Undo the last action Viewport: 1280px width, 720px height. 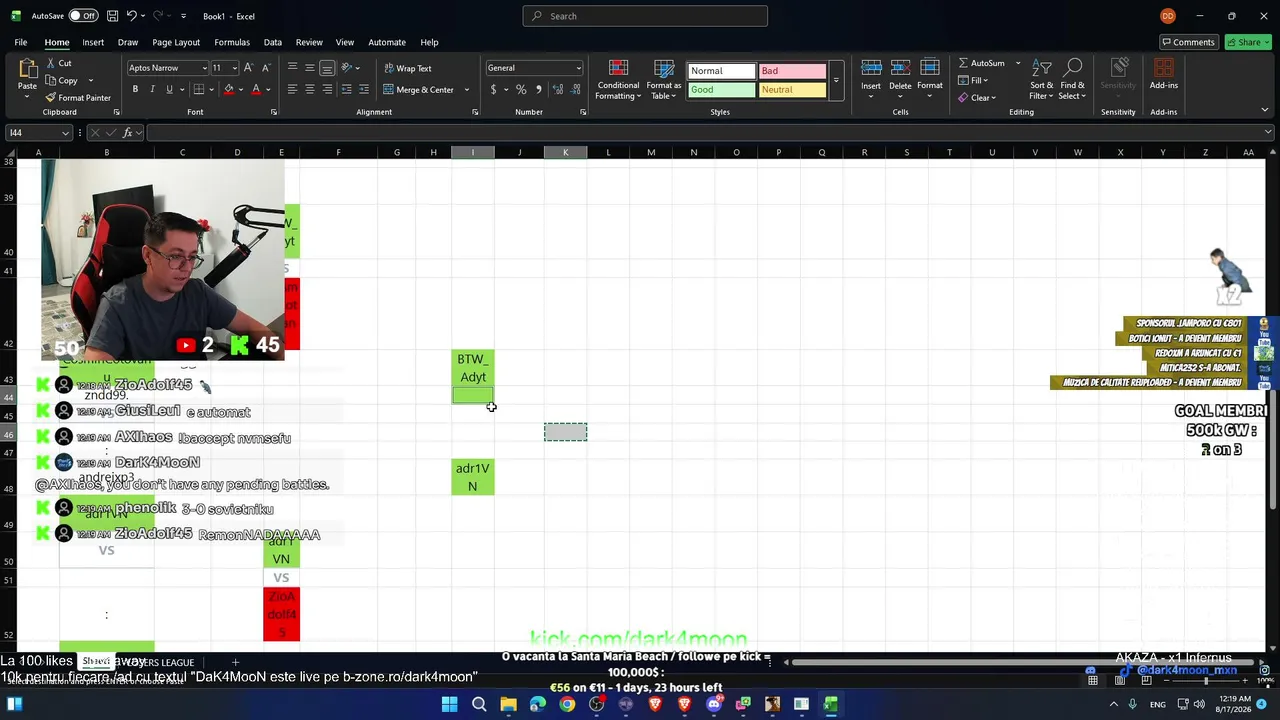pos(131,16)
